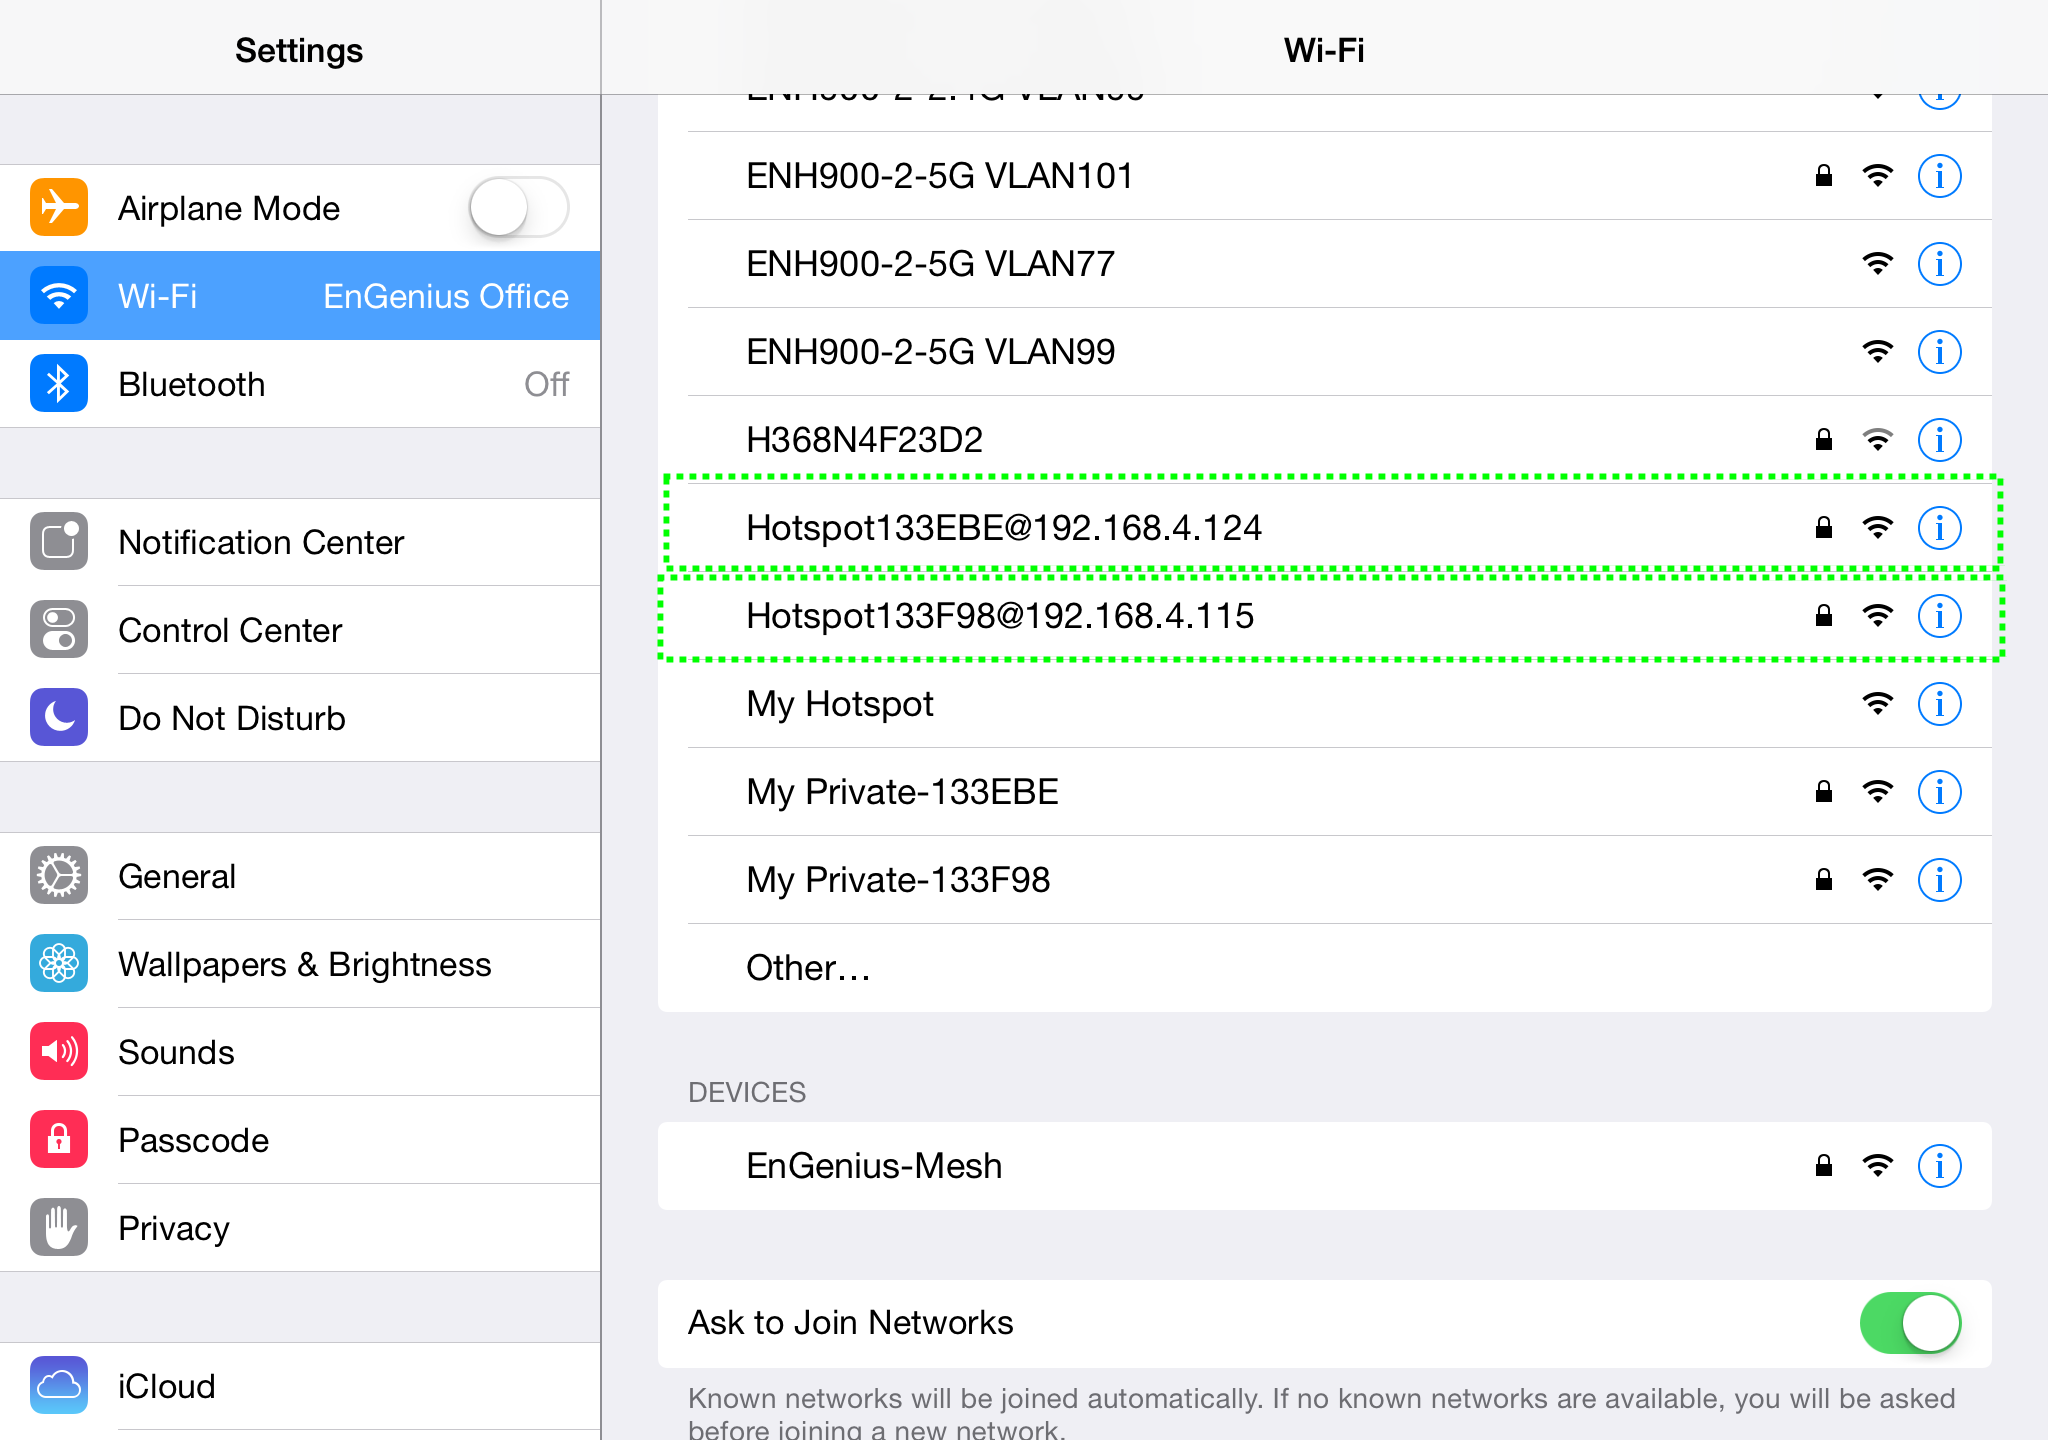
Task: Tap the Passcode lock icon
Action: 59,1139
